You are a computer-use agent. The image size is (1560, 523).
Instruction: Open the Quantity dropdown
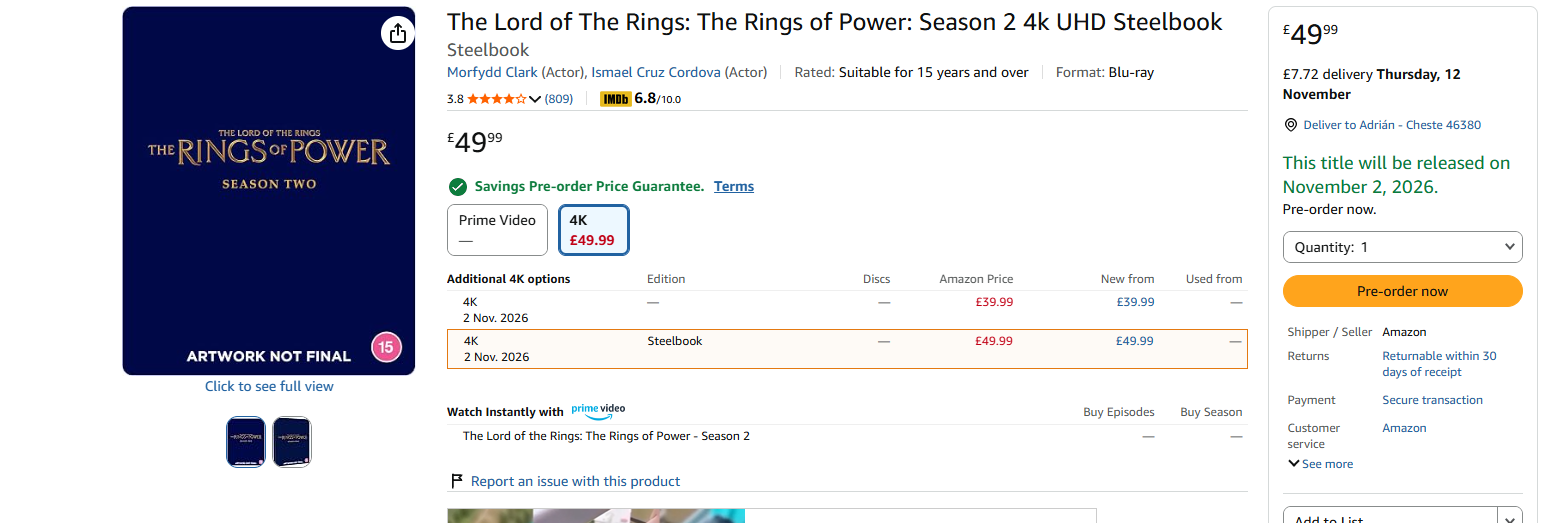pos(1402,247)
